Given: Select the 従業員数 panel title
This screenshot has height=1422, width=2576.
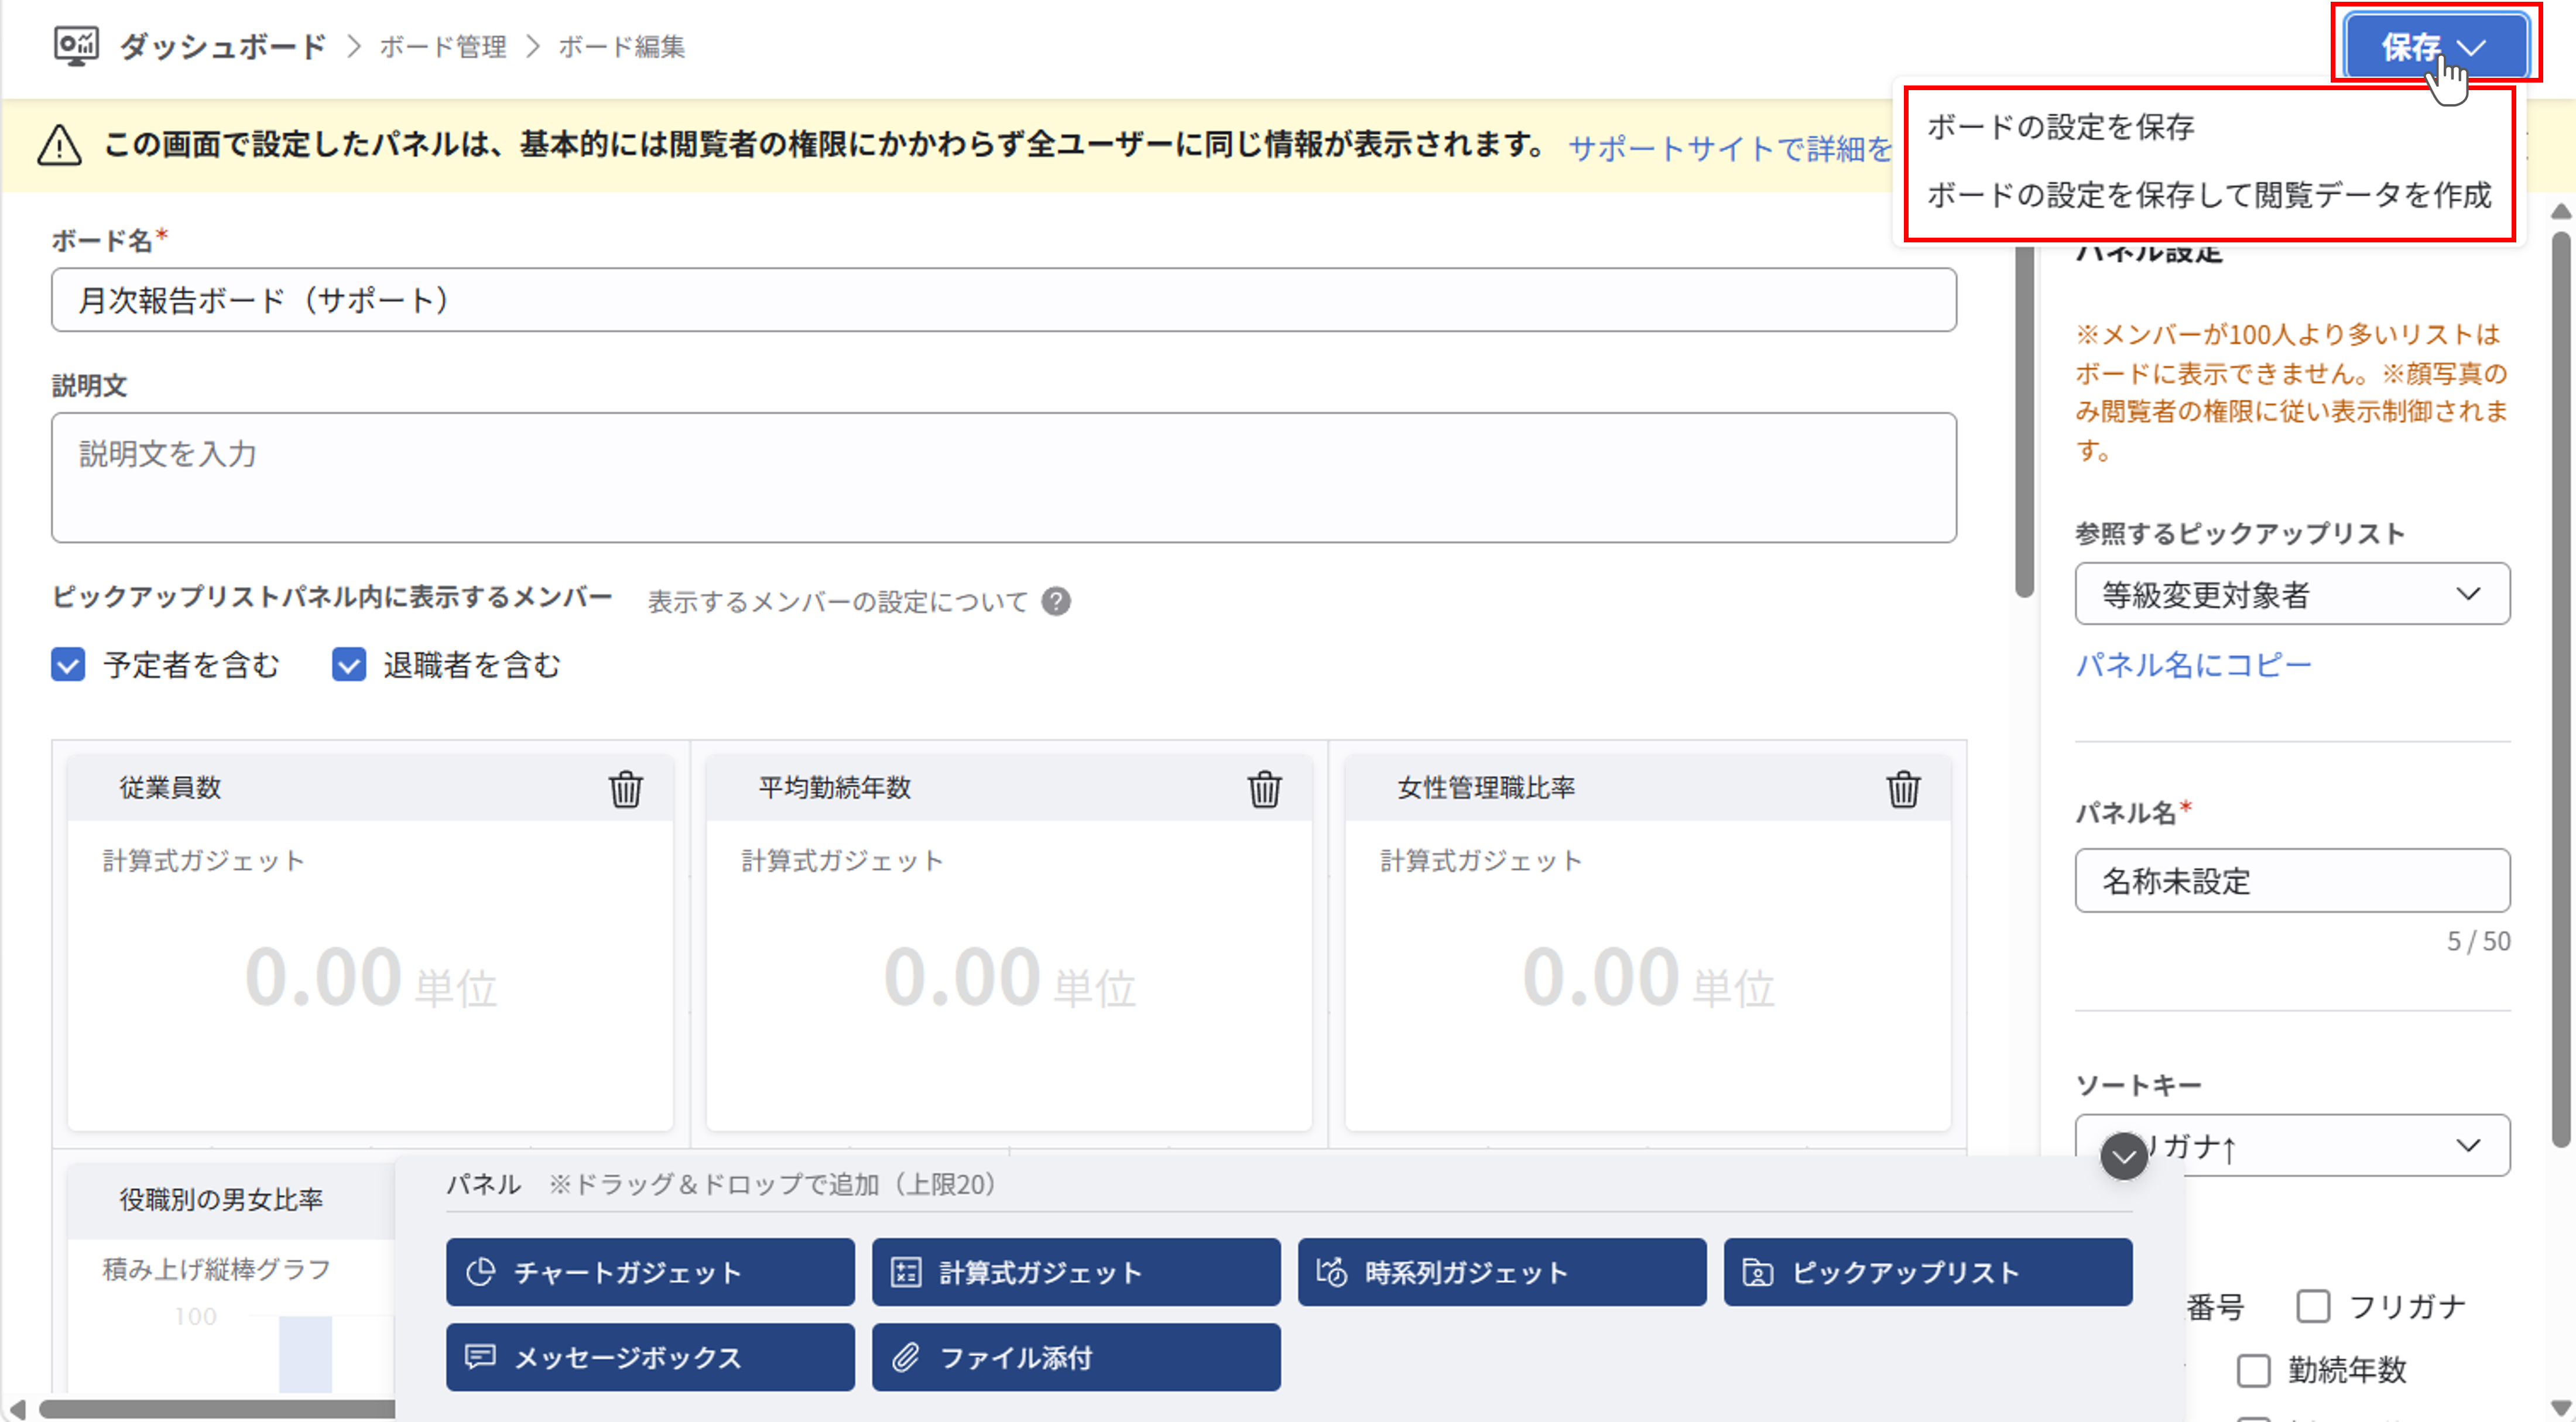Looking at the screenshot, I should click(x=170, y=788).
